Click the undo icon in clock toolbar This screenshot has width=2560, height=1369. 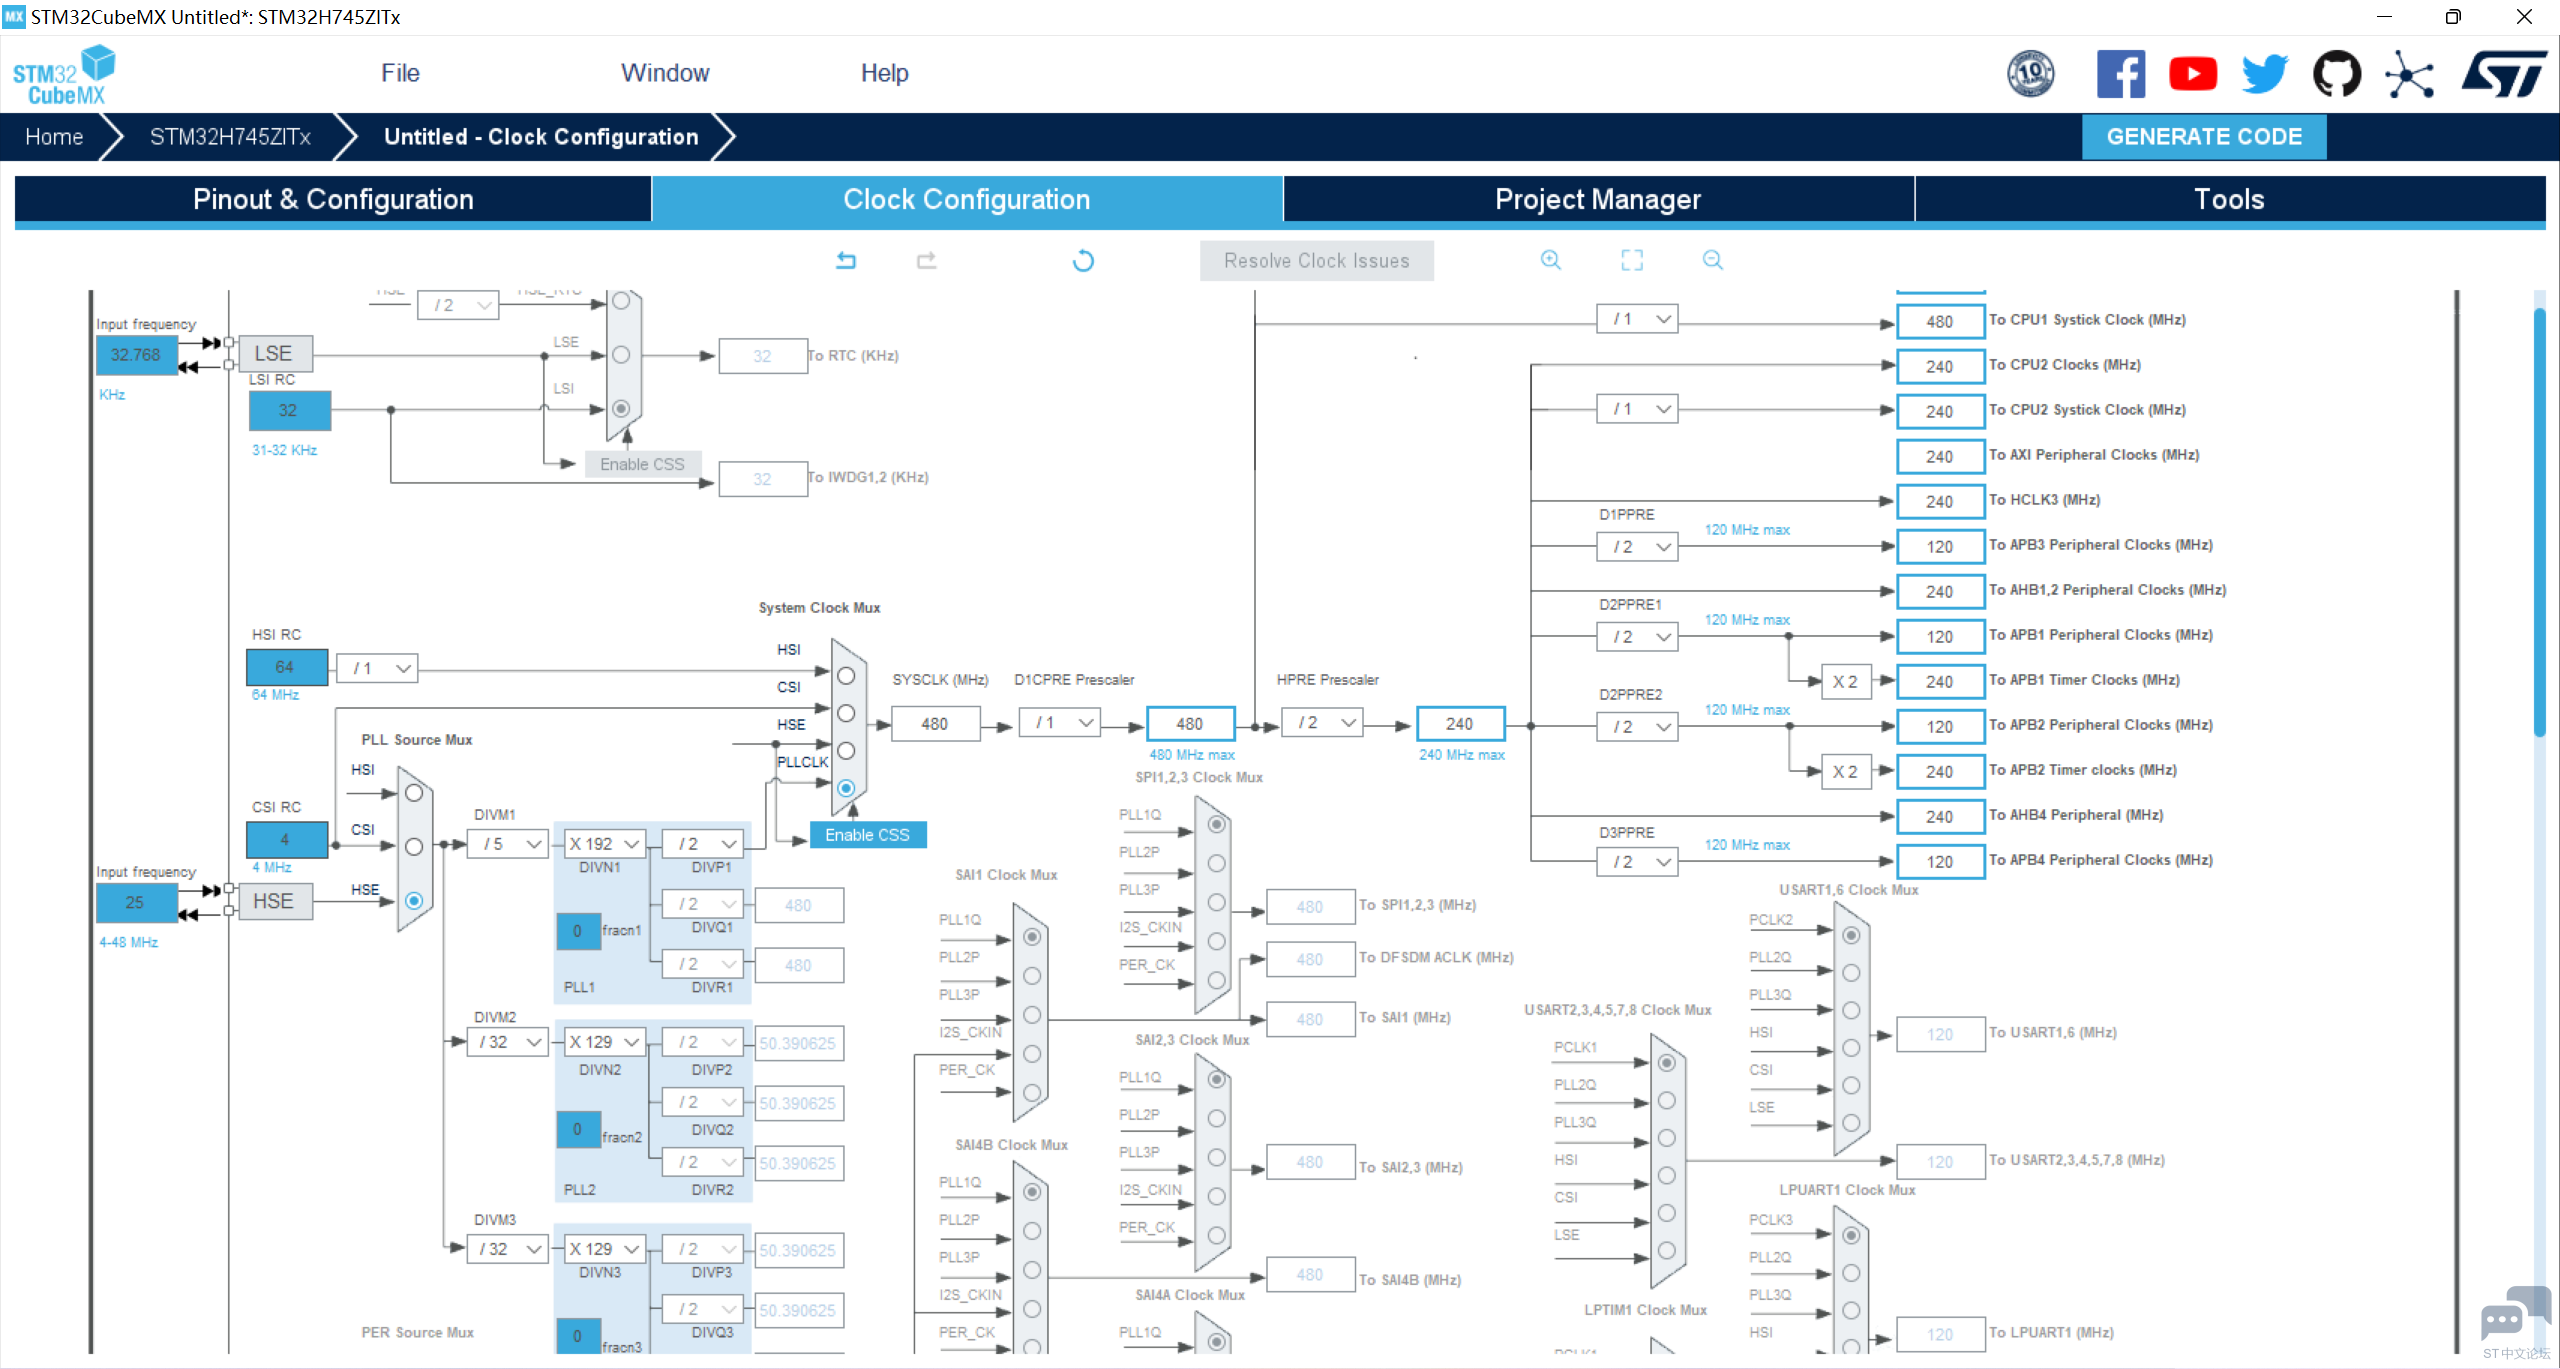[846, 261]
